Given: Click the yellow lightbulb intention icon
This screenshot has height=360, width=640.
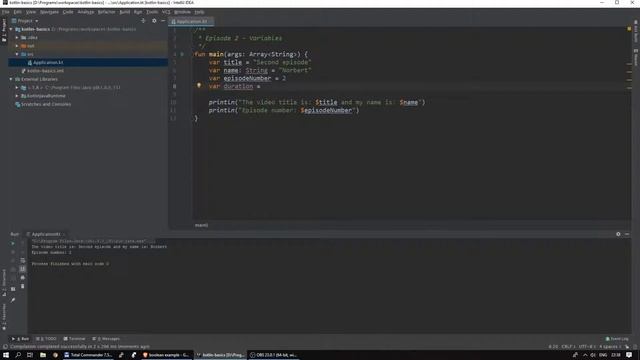Looking at the screenshot, I should click(199, 86).
